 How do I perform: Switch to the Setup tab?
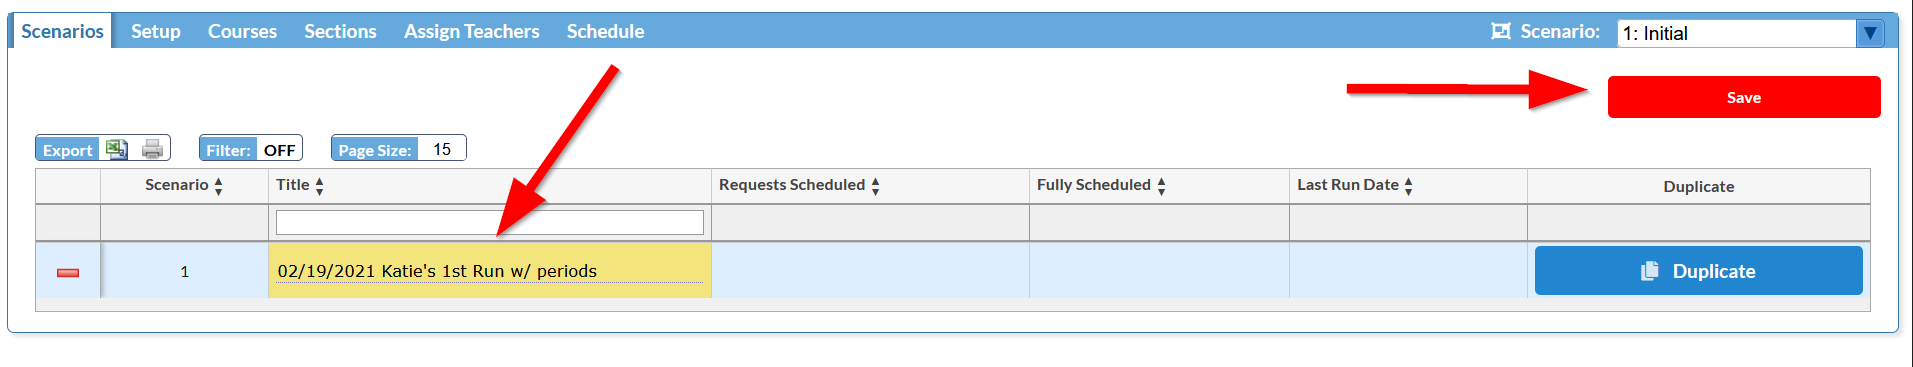[x=156, y=31]
